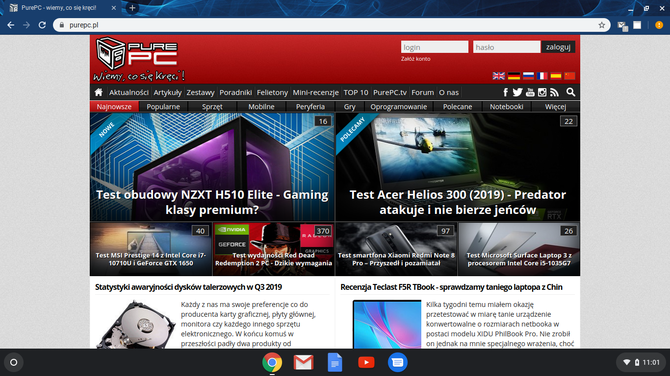Select the Notebooki tab

(506, 106)
